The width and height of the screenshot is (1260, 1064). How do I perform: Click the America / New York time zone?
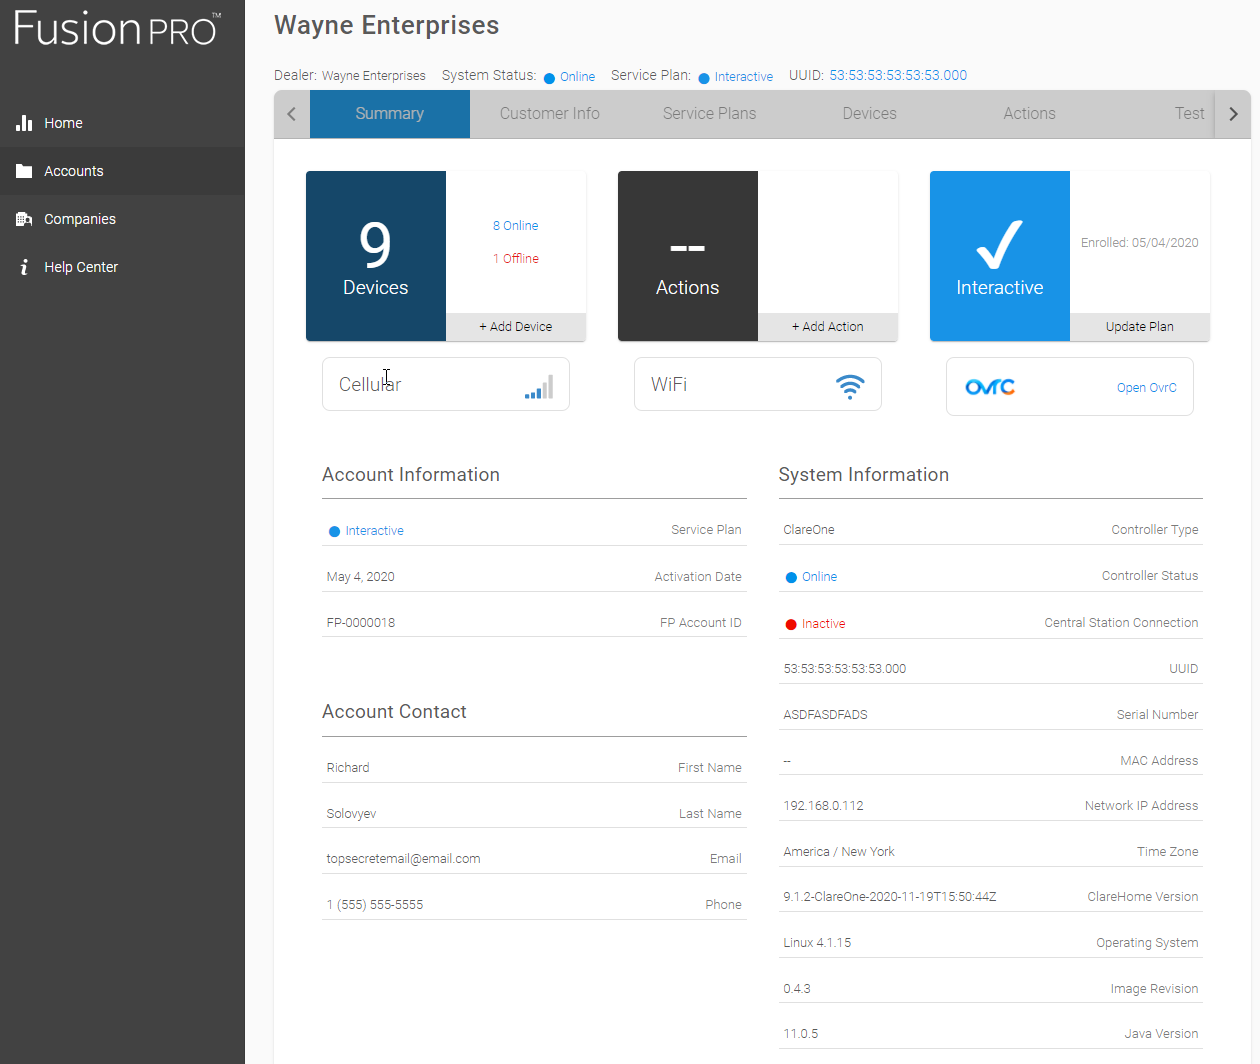coord(839,852)
